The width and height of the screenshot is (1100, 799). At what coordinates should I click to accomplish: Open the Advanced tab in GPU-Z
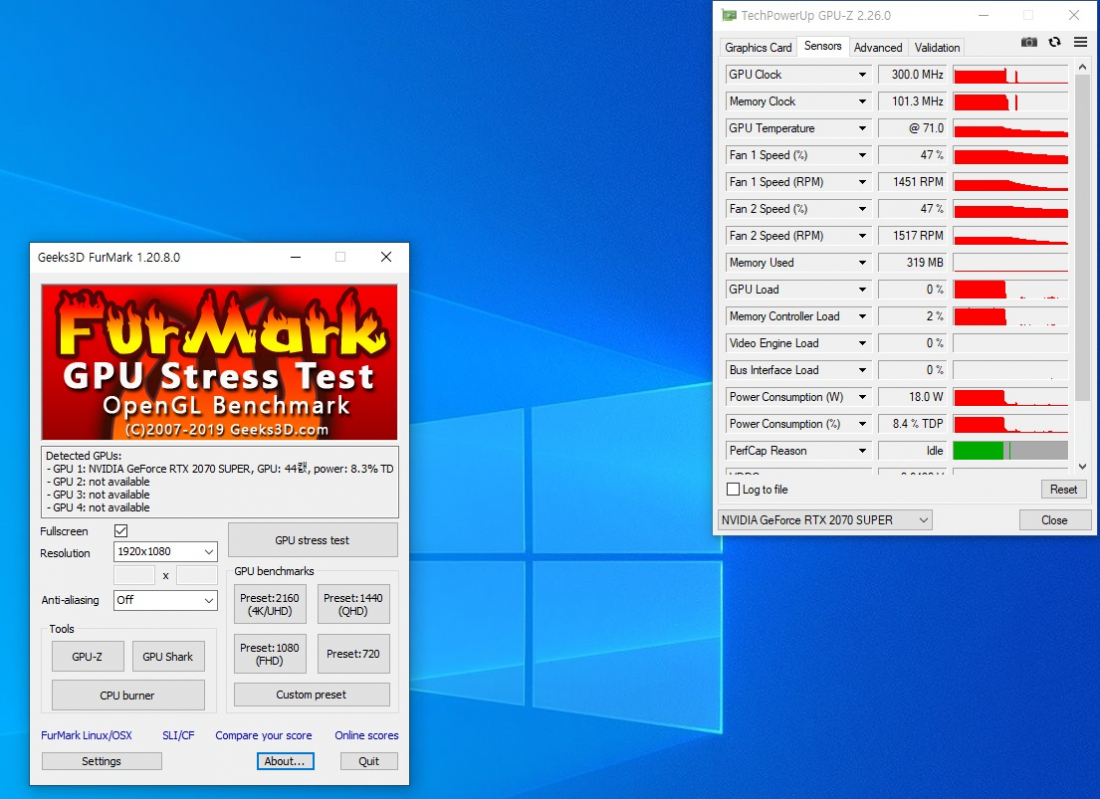tap(878, 47)
